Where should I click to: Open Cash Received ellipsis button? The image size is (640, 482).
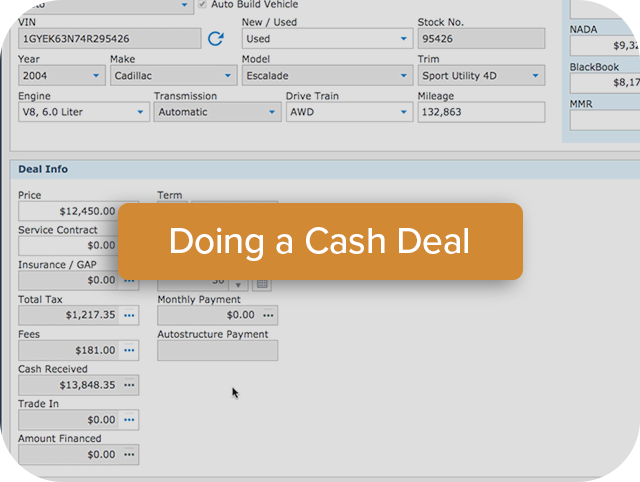[129, 385]
